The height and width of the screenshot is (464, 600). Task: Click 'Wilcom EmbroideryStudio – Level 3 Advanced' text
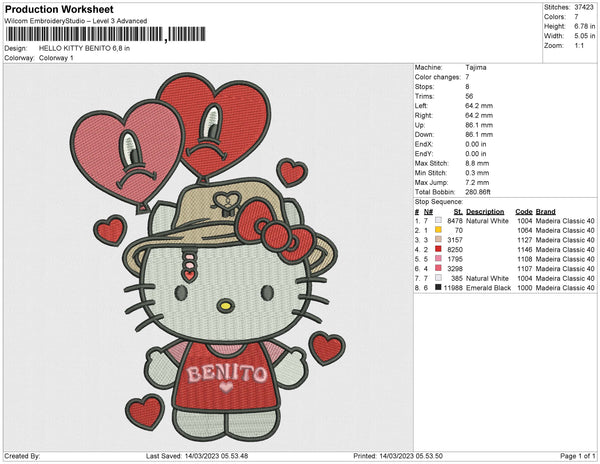76,21
